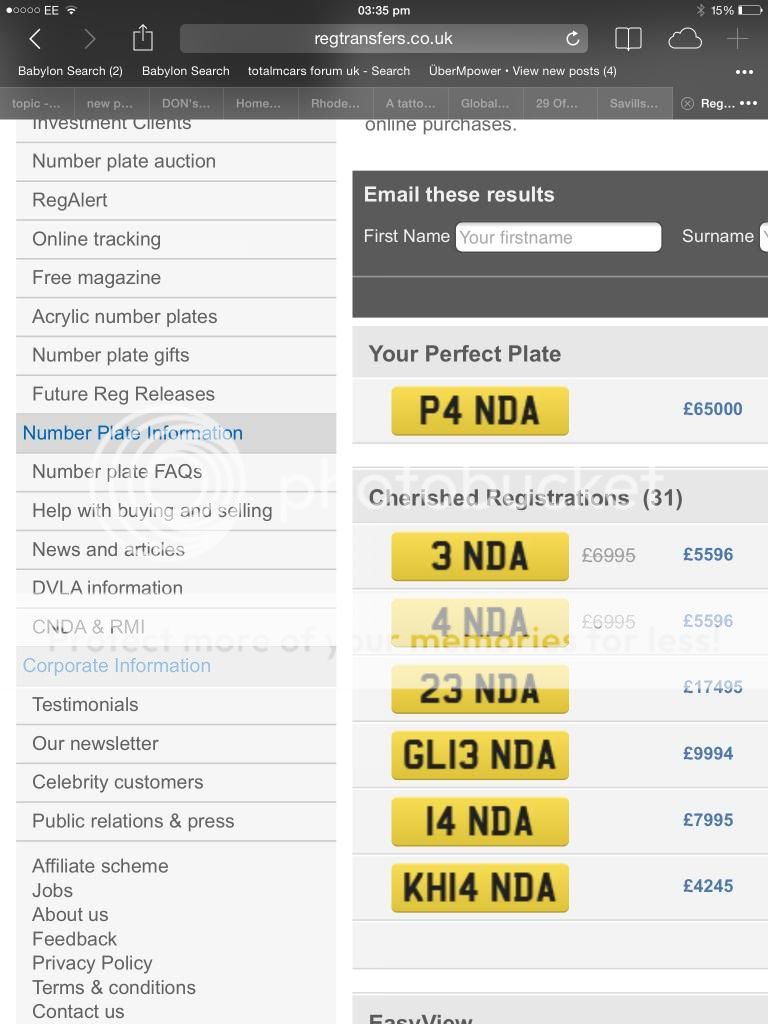Reload the page with refresh icon
Viewport: 768px width, 1024px height.
(572, 39)
